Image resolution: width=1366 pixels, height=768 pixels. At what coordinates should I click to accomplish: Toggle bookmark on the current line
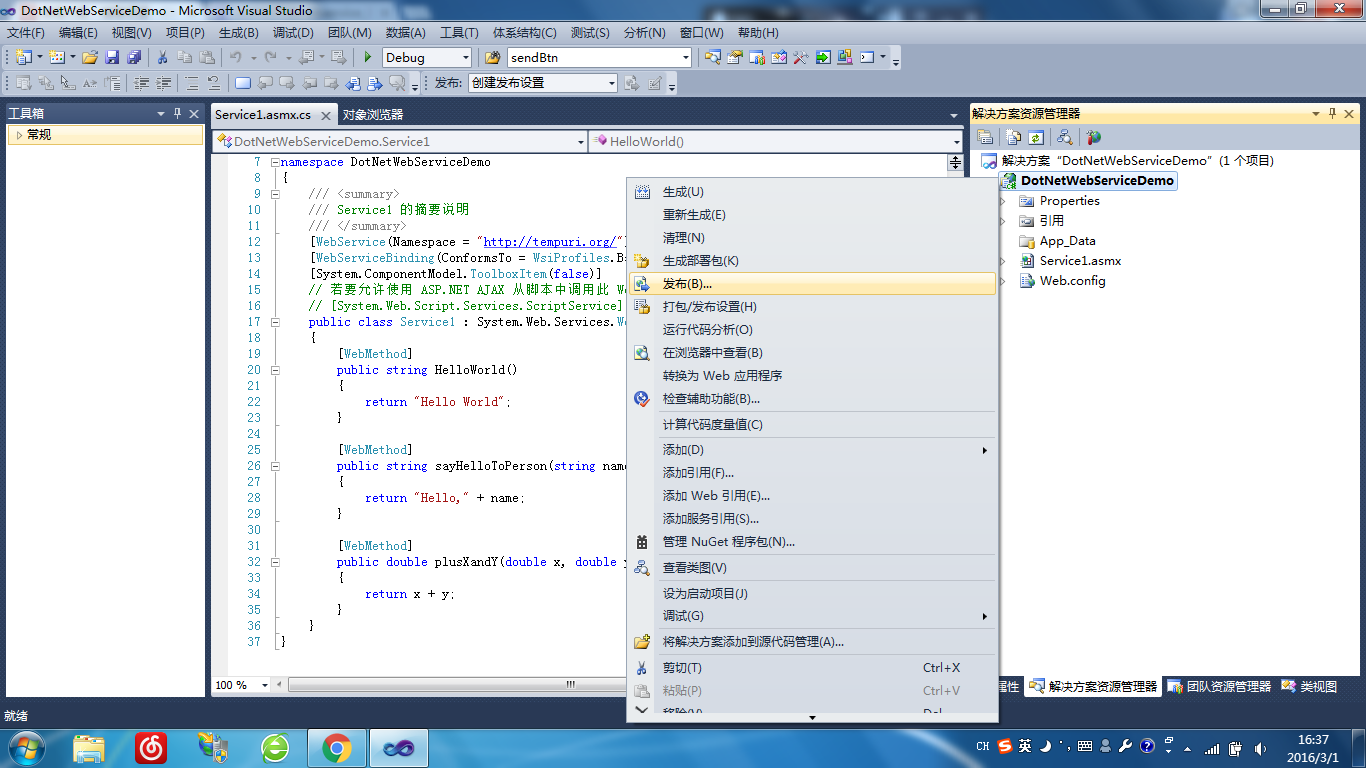coord(243,83)
